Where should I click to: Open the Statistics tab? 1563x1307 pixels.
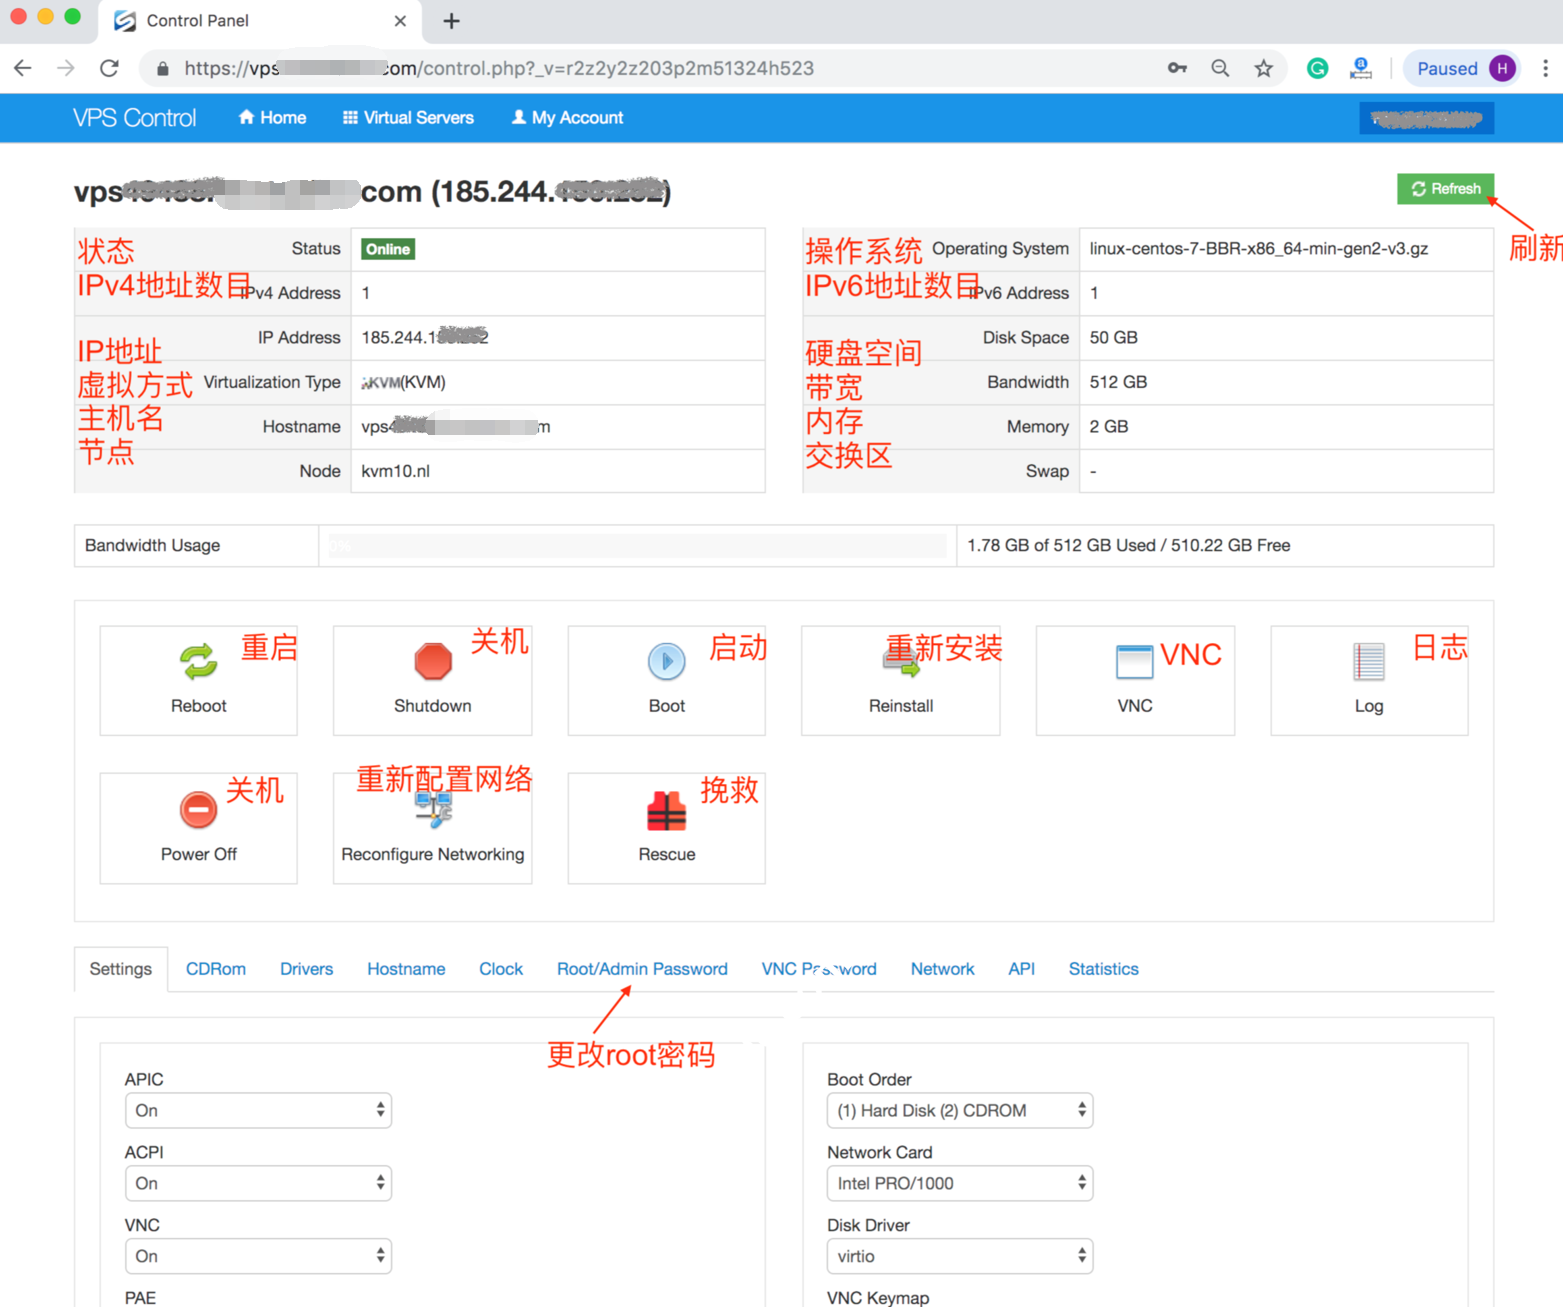1103,968
